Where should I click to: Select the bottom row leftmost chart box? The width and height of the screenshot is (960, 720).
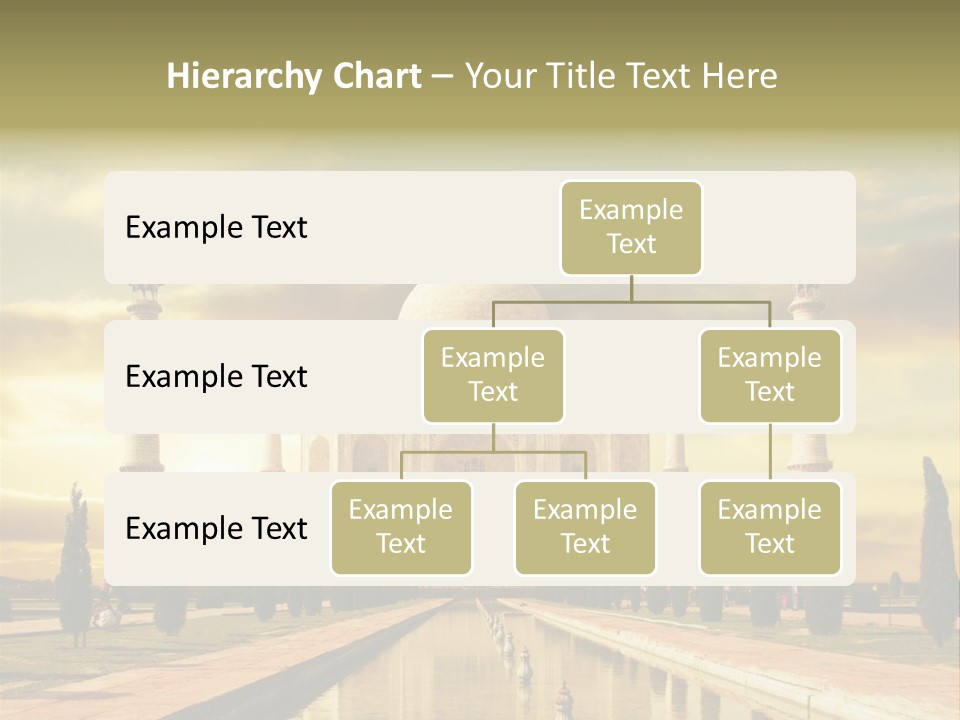[x=401, y=528]
